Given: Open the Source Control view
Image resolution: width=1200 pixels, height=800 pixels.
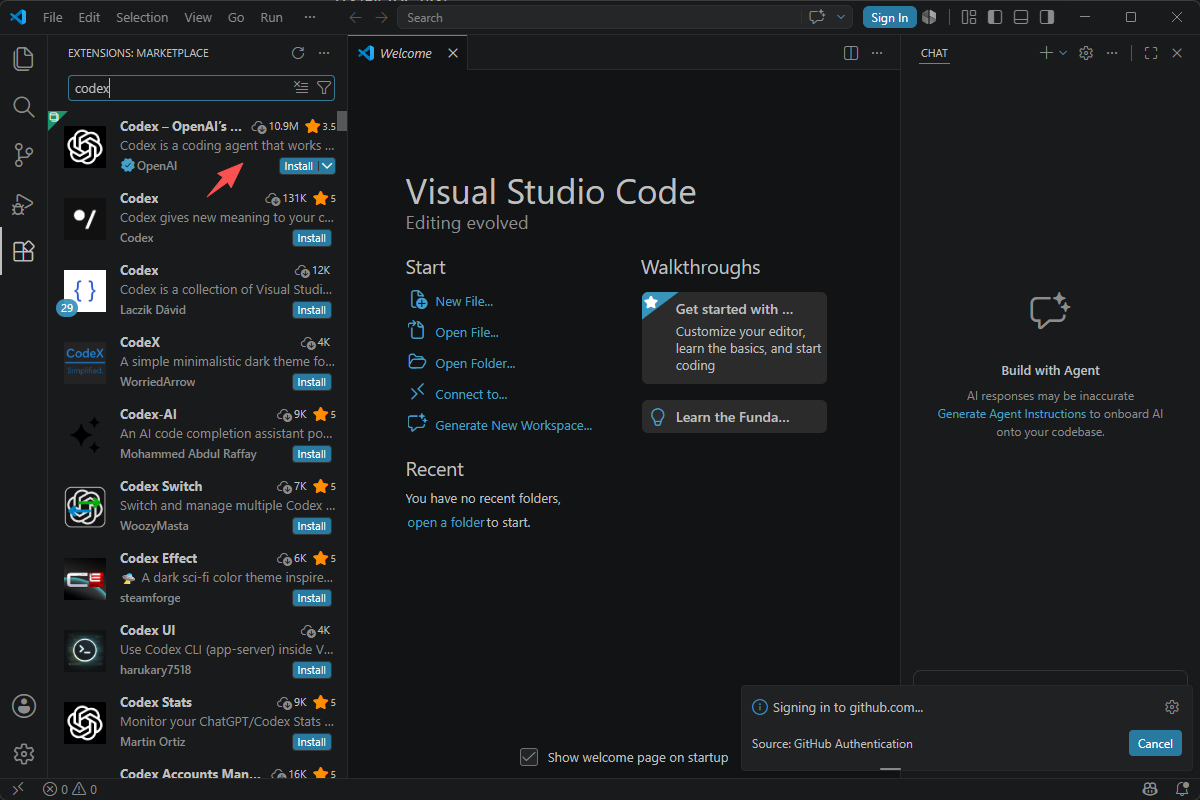Looking at the screenshot, I should click(23, 155).
